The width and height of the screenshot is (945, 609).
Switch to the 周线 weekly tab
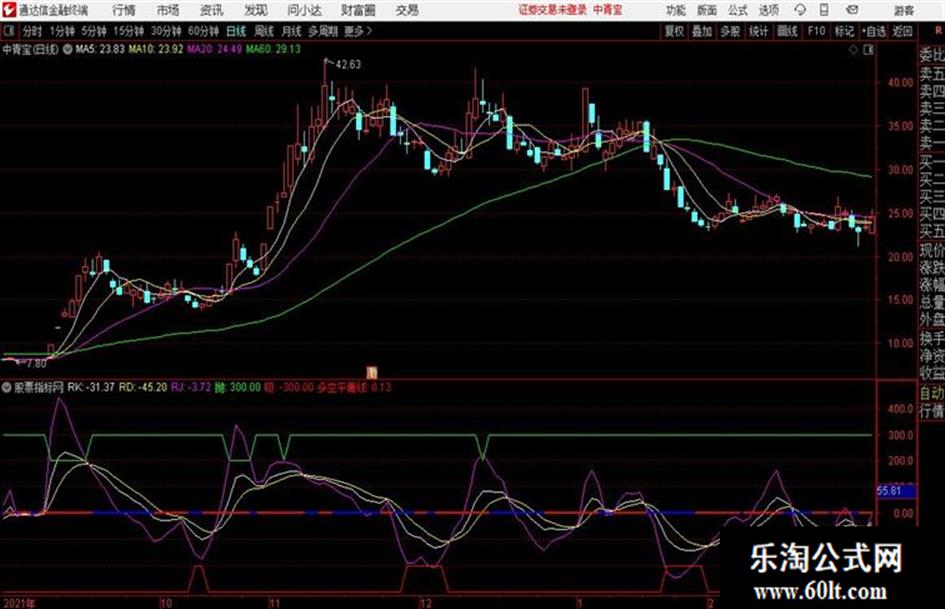coord(264,31)
